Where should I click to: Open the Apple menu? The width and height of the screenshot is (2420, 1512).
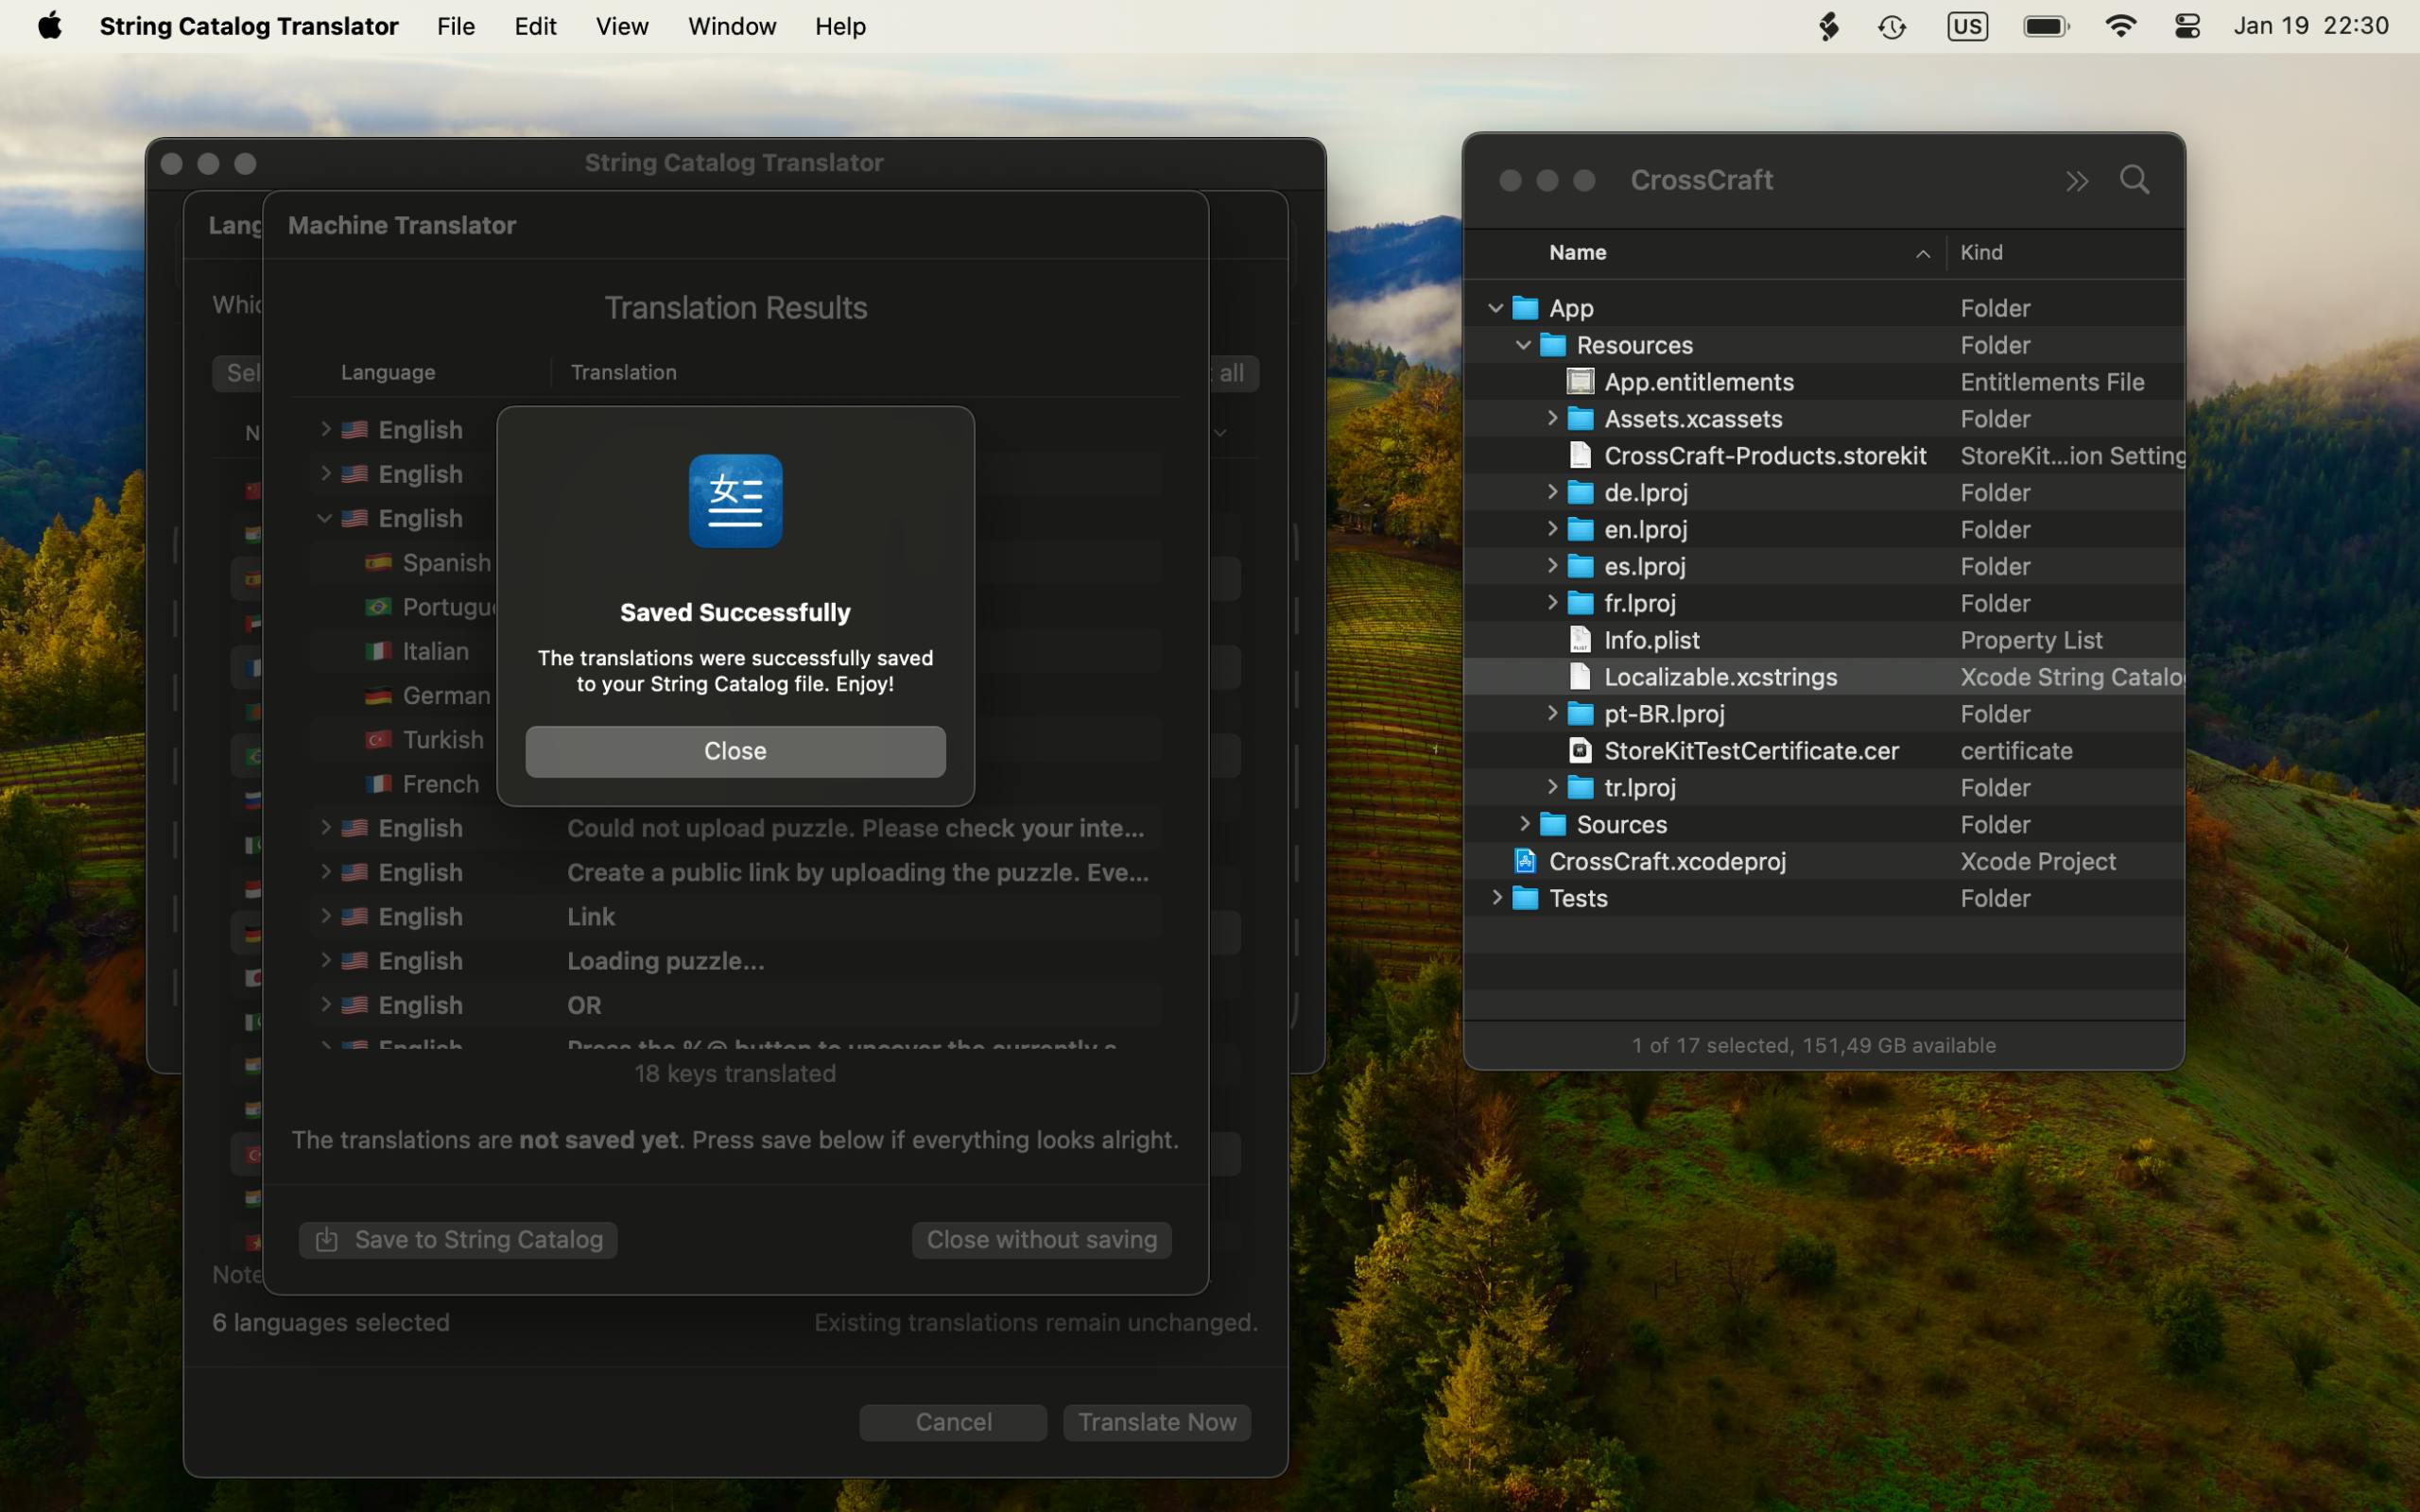[x=49, y=26]
